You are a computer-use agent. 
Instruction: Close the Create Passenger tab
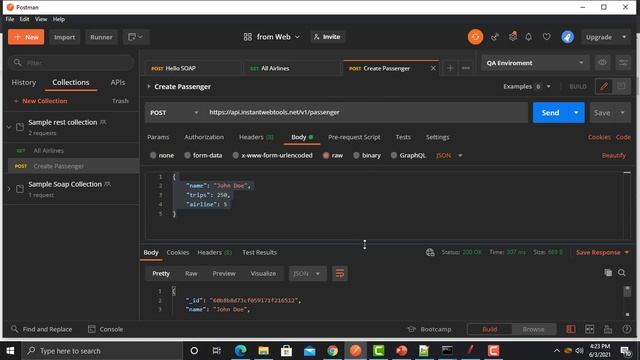pyautogui.click(x=433, y=68)
